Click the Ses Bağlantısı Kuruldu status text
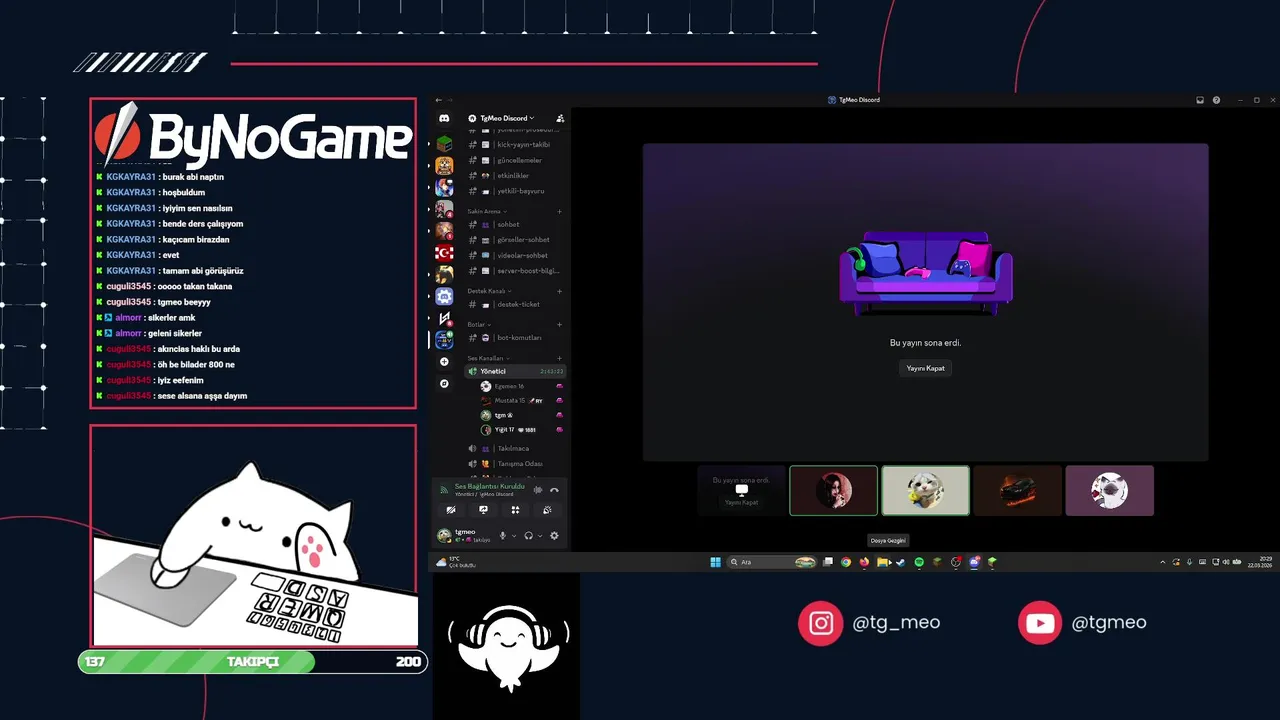This screenshot has height=720, width=1280. click(x=489, y=486)
